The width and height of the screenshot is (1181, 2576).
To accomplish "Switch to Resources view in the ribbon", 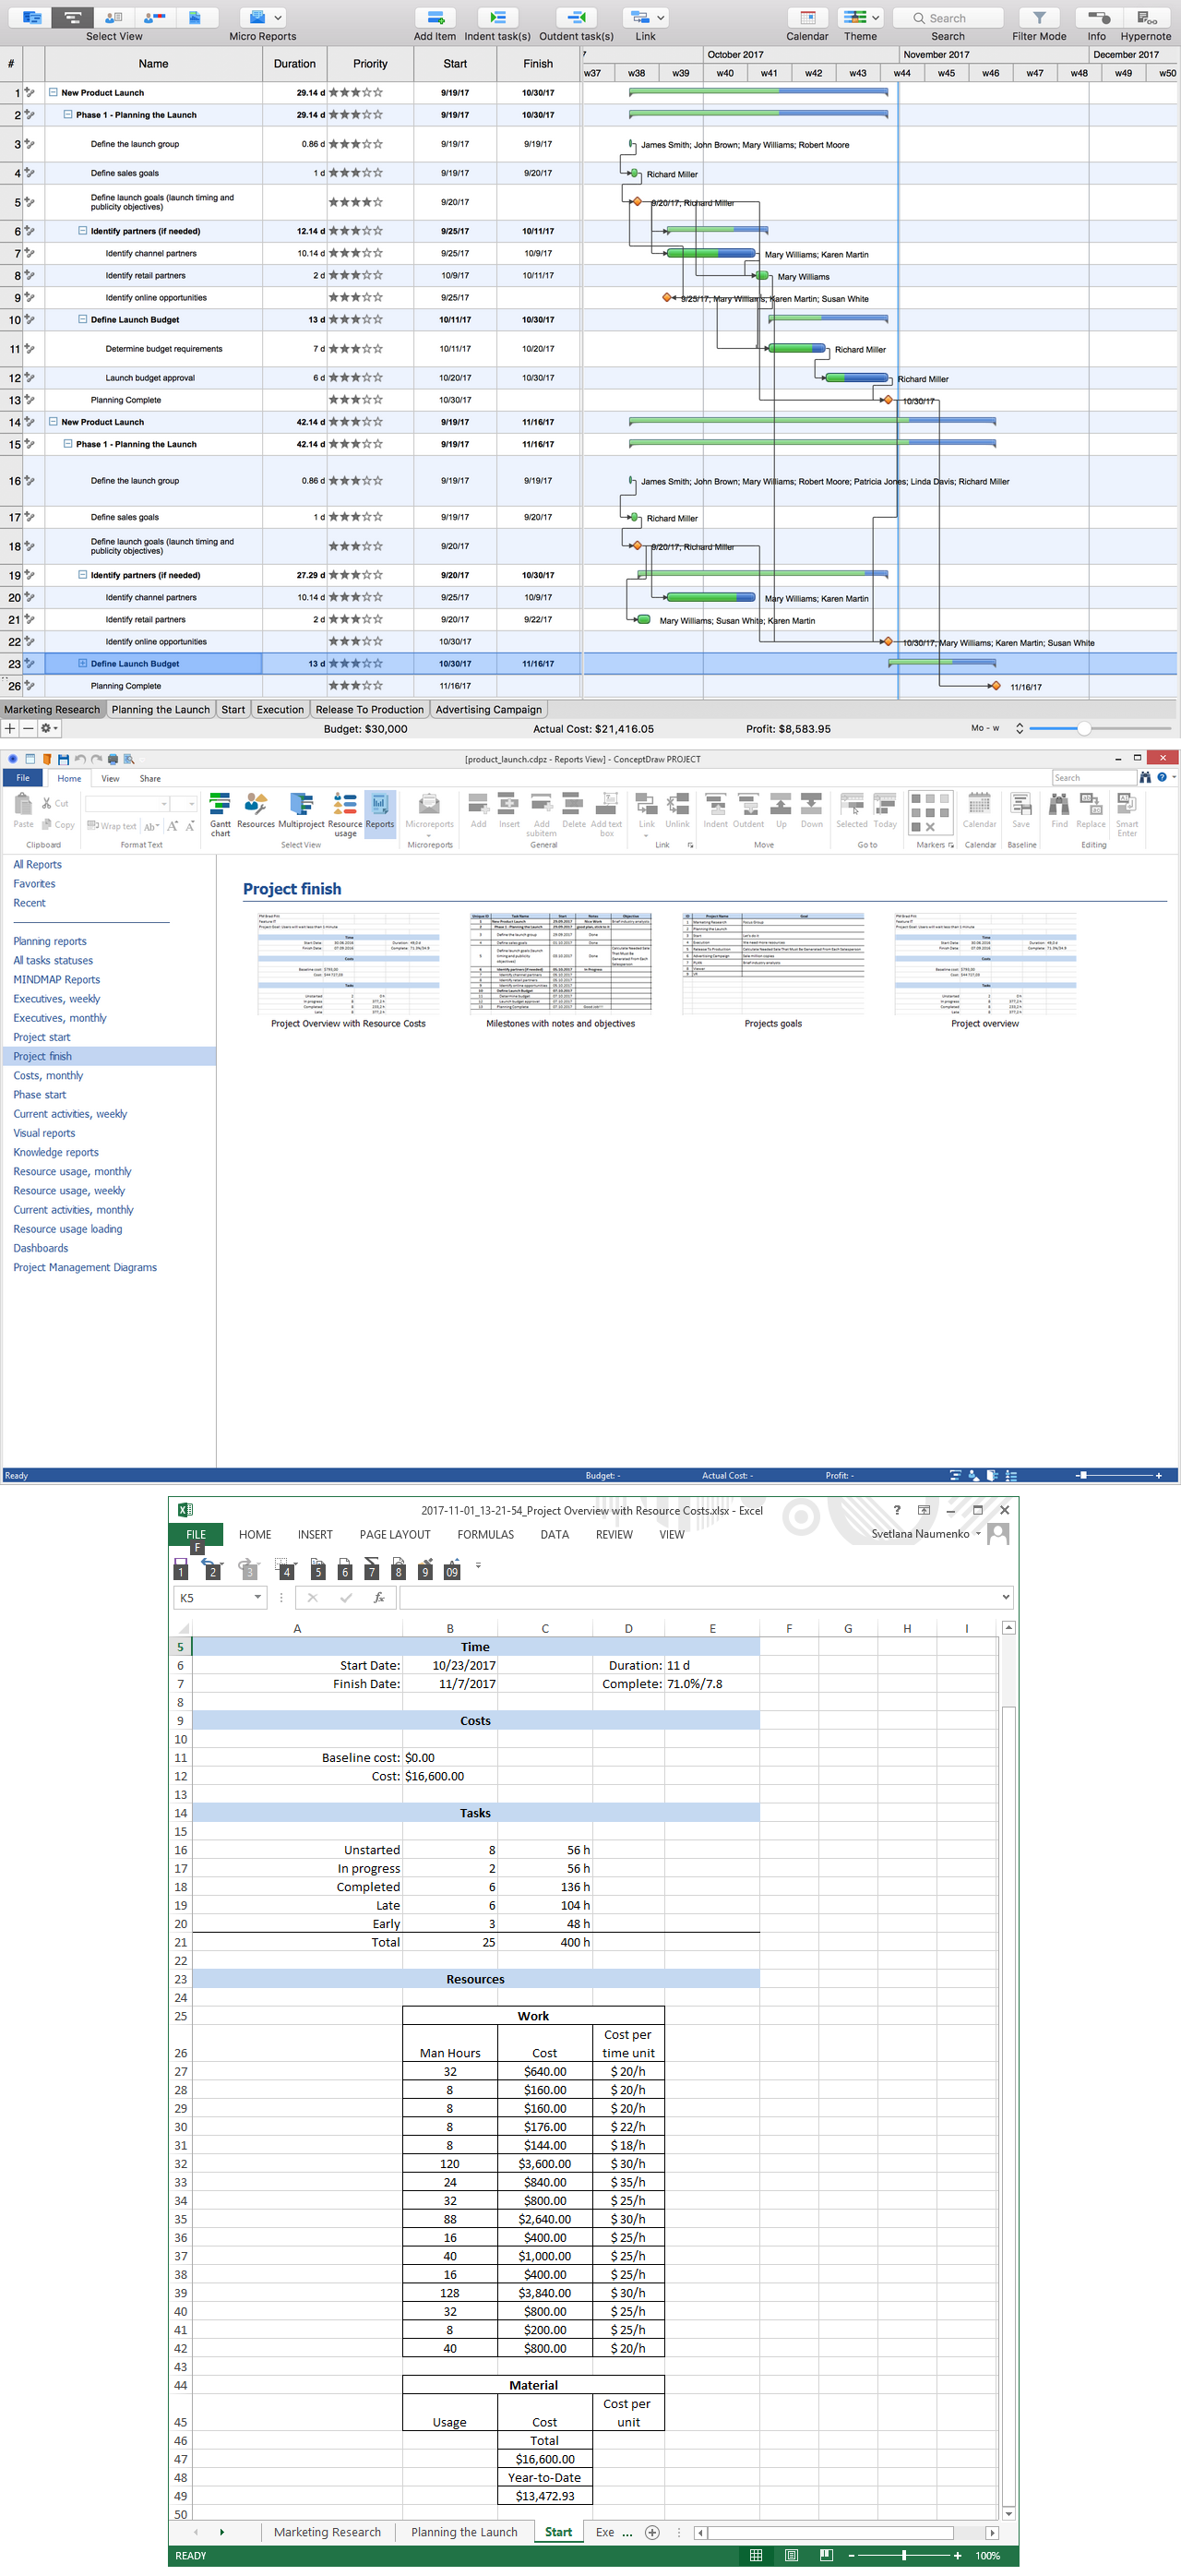I will coord(256,810).
